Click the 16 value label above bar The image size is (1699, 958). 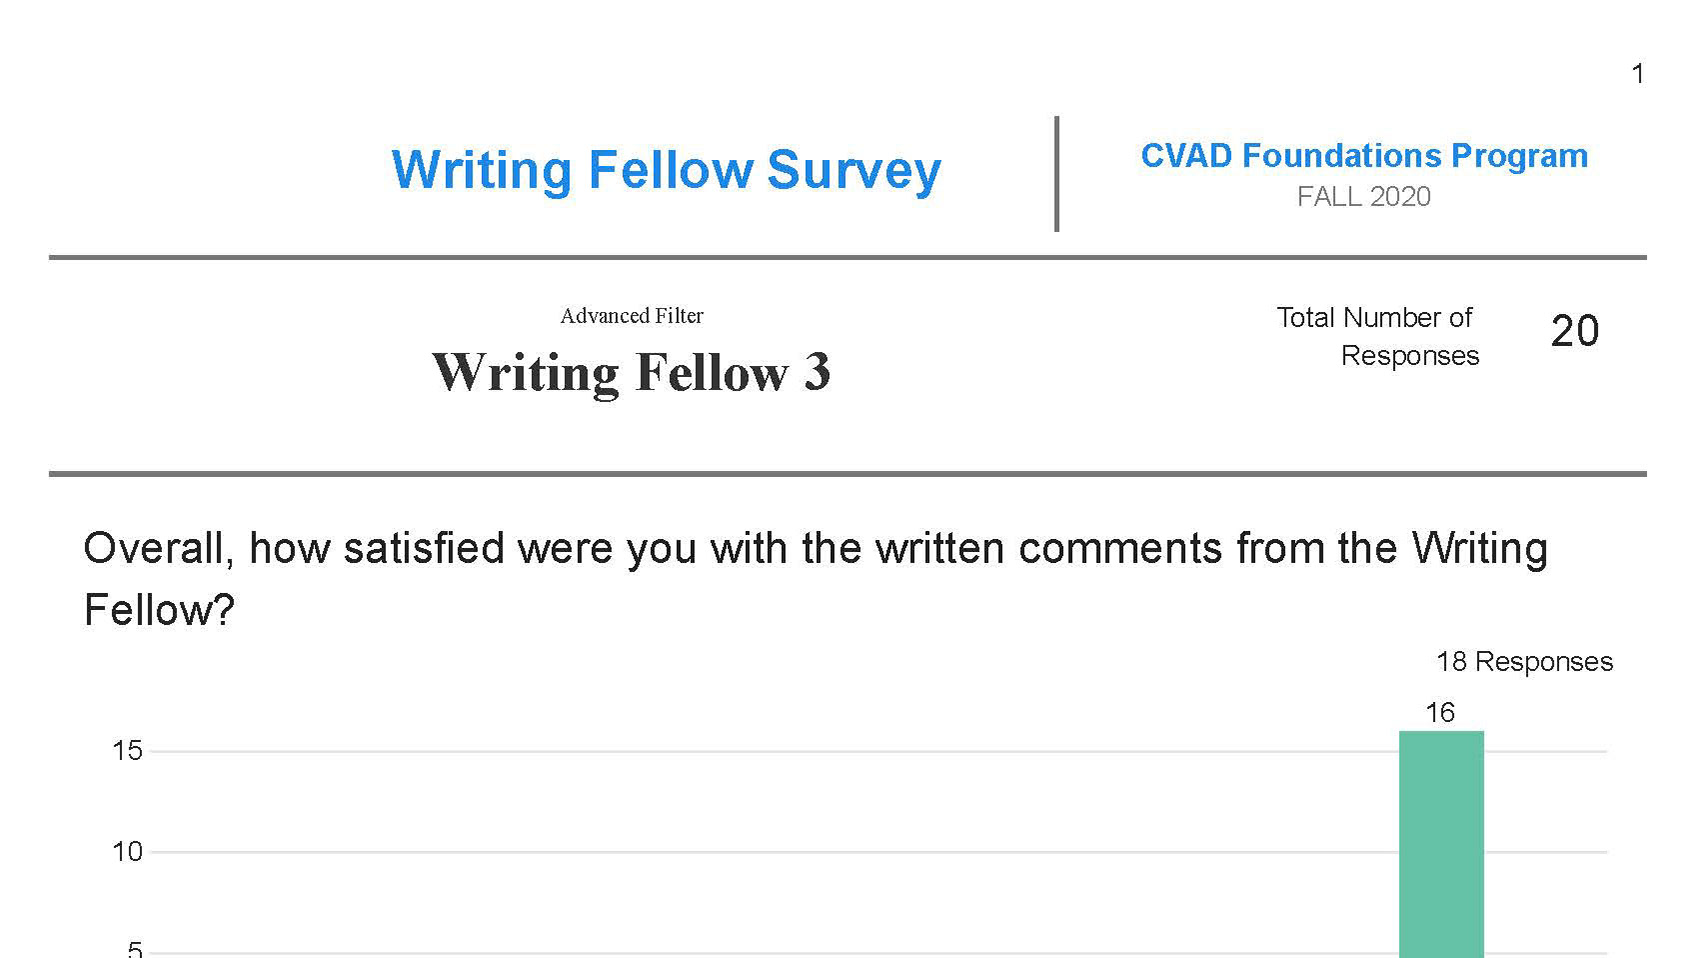[x=1440, y=712]
